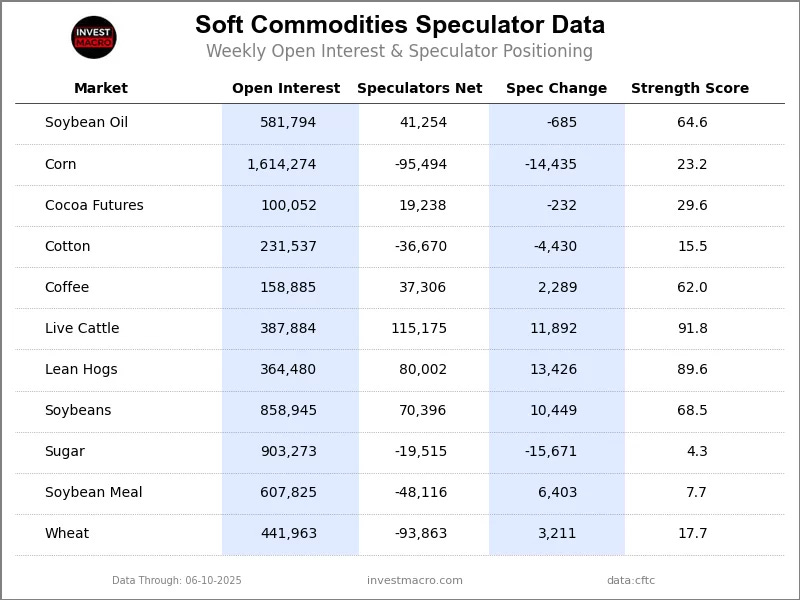Click the Speculators Net column header
Screen dimensions: 800x600
point(419,88)
